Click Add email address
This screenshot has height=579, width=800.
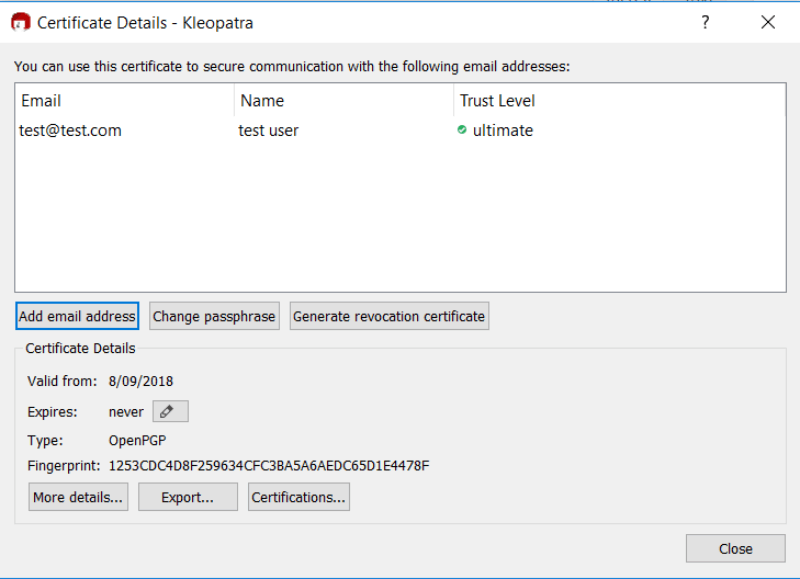pyautogui.click(x=76, y=315)
